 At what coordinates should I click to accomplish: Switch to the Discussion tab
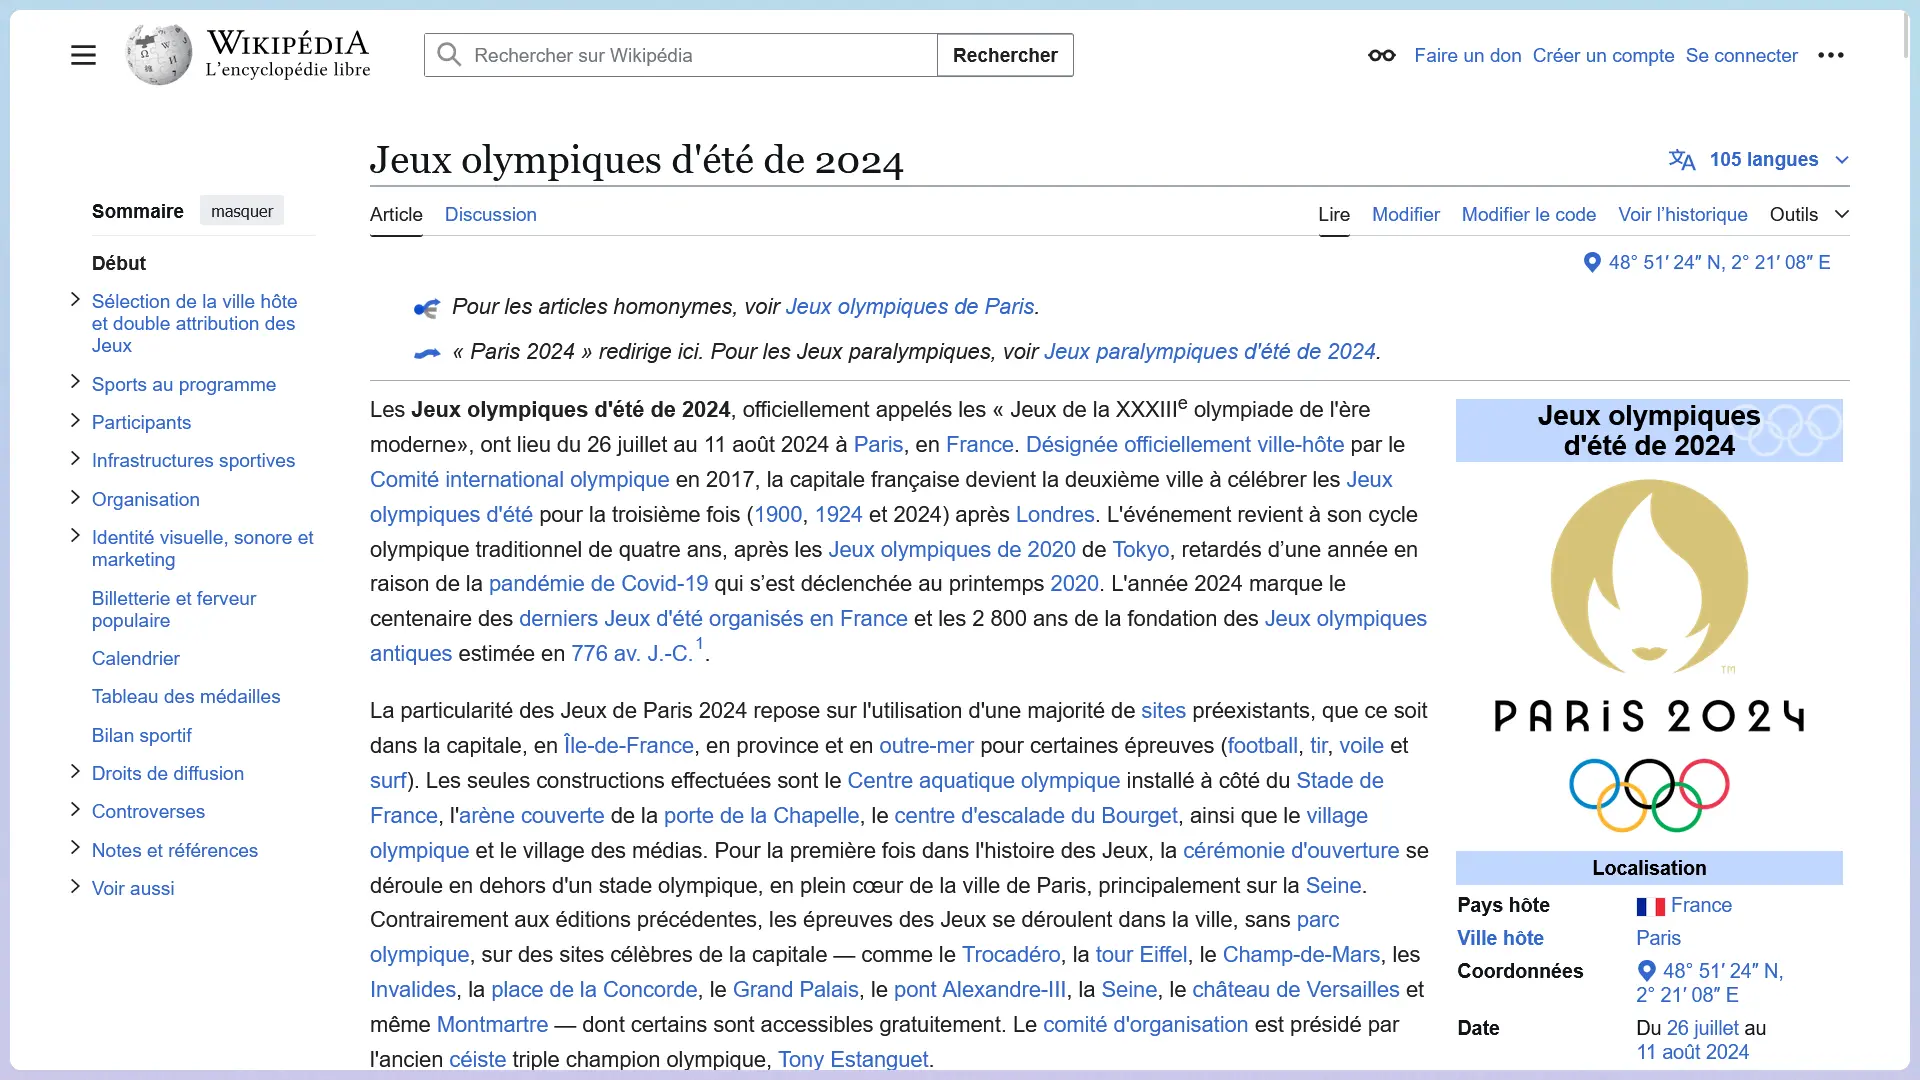(x=490, y=214)
